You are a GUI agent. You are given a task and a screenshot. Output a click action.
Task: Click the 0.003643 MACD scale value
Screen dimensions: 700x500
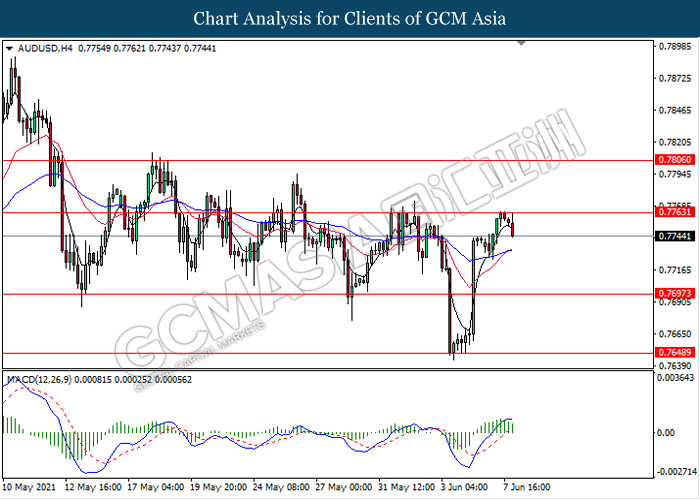(675, 378)
